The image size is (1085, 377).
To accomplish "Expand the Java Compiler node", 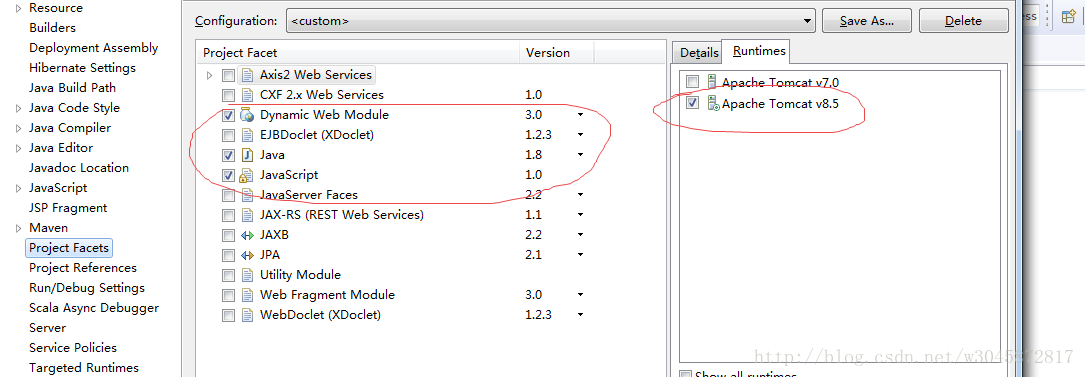I will point(19,128).
